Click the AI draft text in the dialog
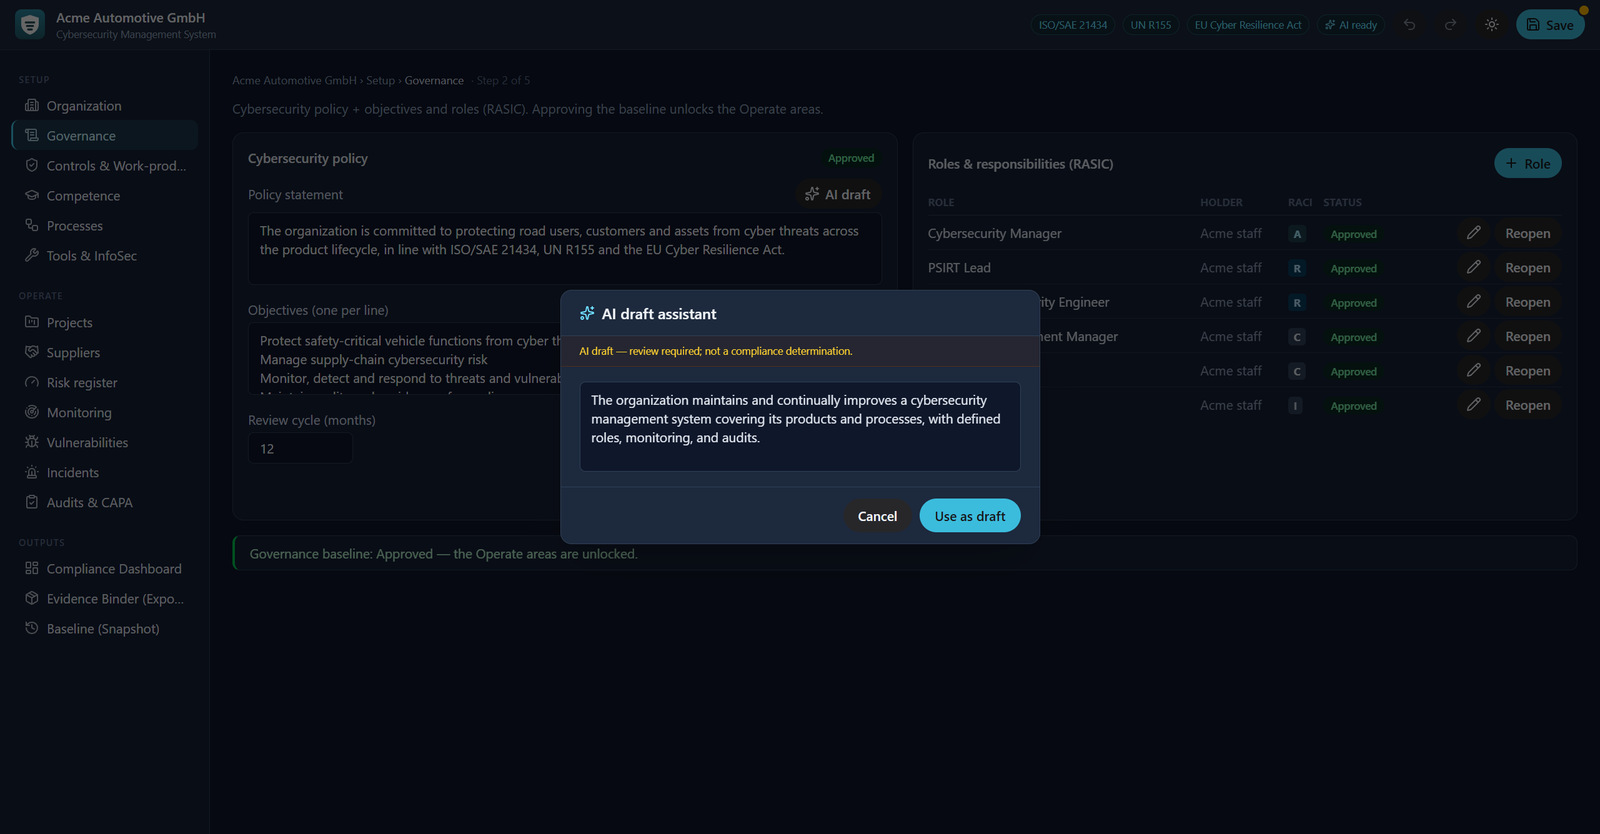The height and width of the screenshot is (834, 1600). coord(800,426)
